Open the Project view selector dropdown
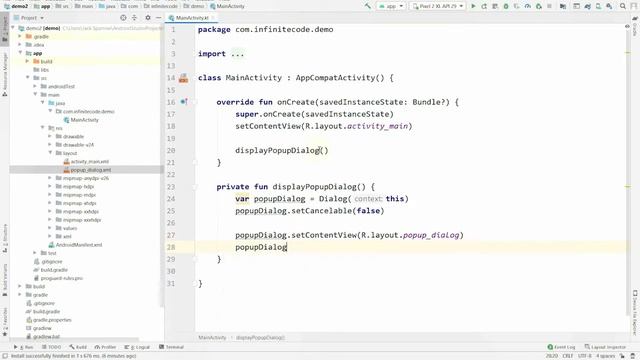This screenshot has height=360, width=640. (x=29, y=18)
